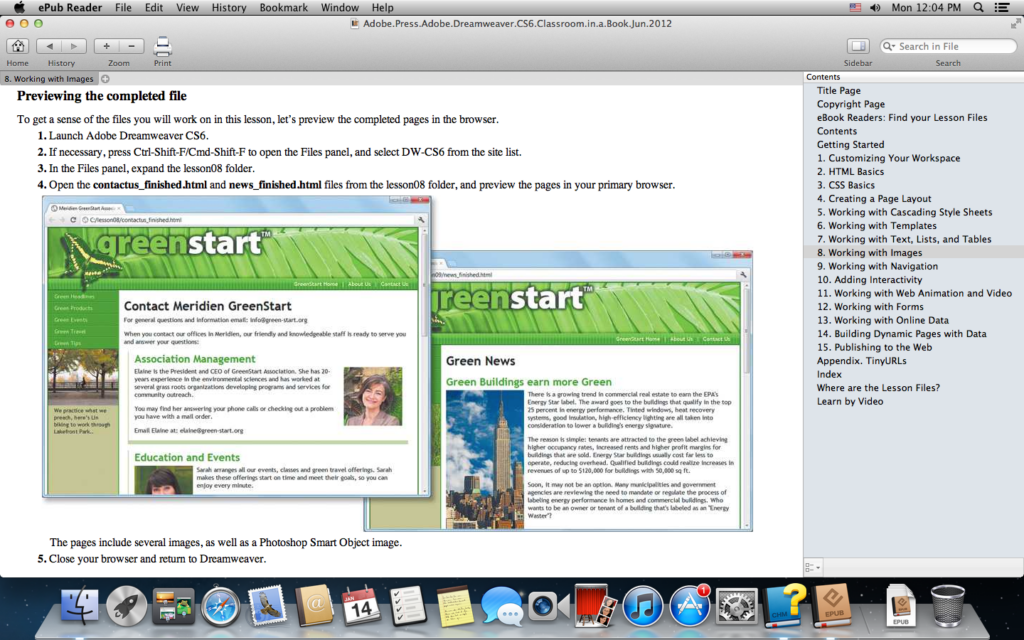
Task: Click the Search in File field
Action: click(x=948, y=46)
